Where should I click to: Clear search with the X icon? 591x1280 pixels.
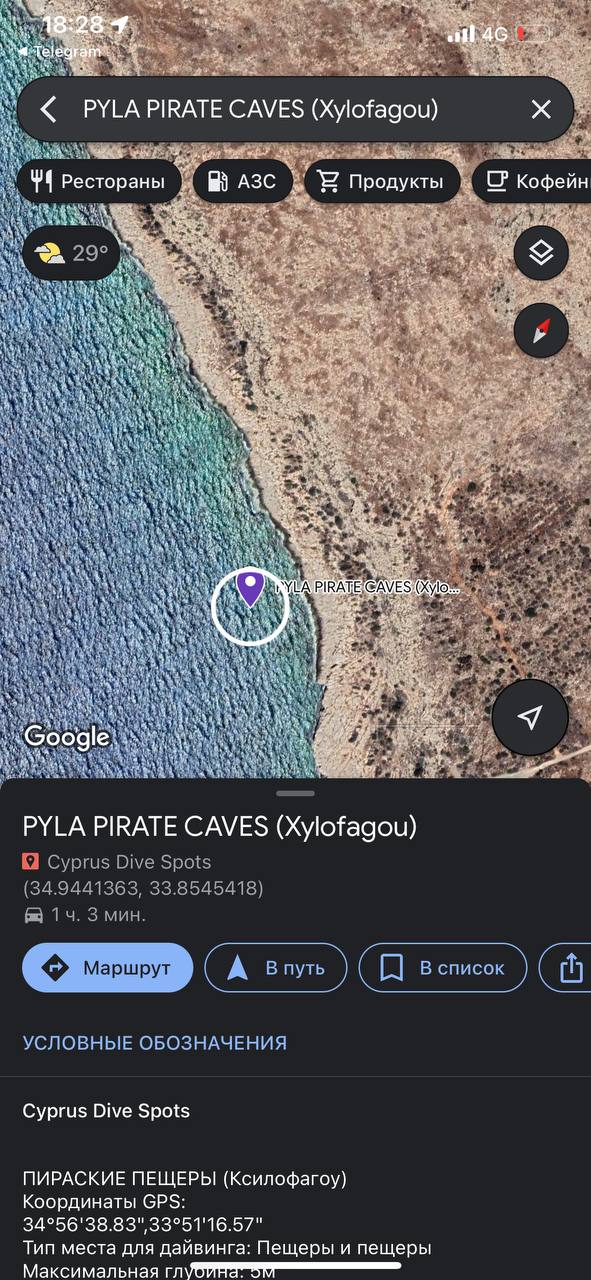click(541, 109)
